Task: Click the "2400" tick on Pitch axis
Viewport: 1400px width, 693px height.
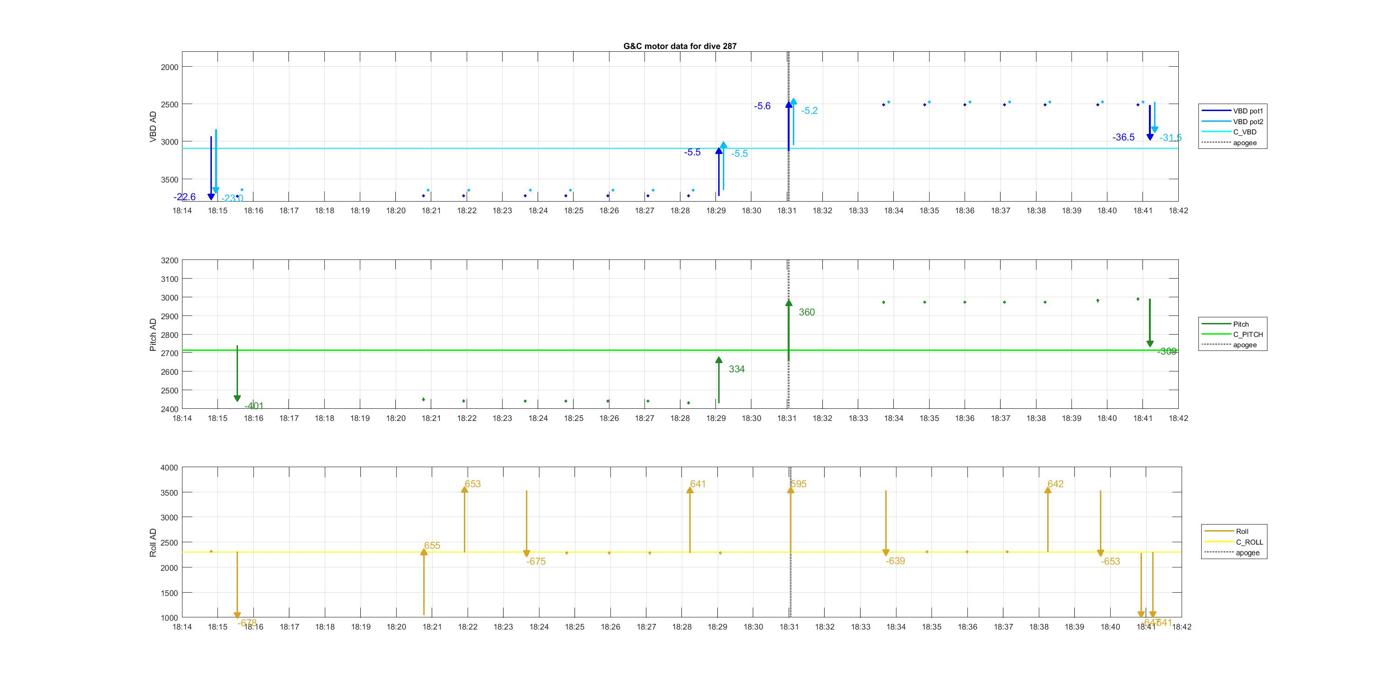Action: coord(169,409)
